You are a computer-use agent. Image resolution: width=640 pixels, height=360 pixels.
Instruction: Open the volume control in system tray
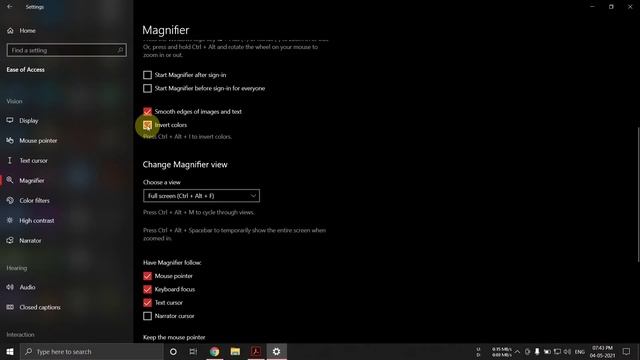tap(567, 351)
